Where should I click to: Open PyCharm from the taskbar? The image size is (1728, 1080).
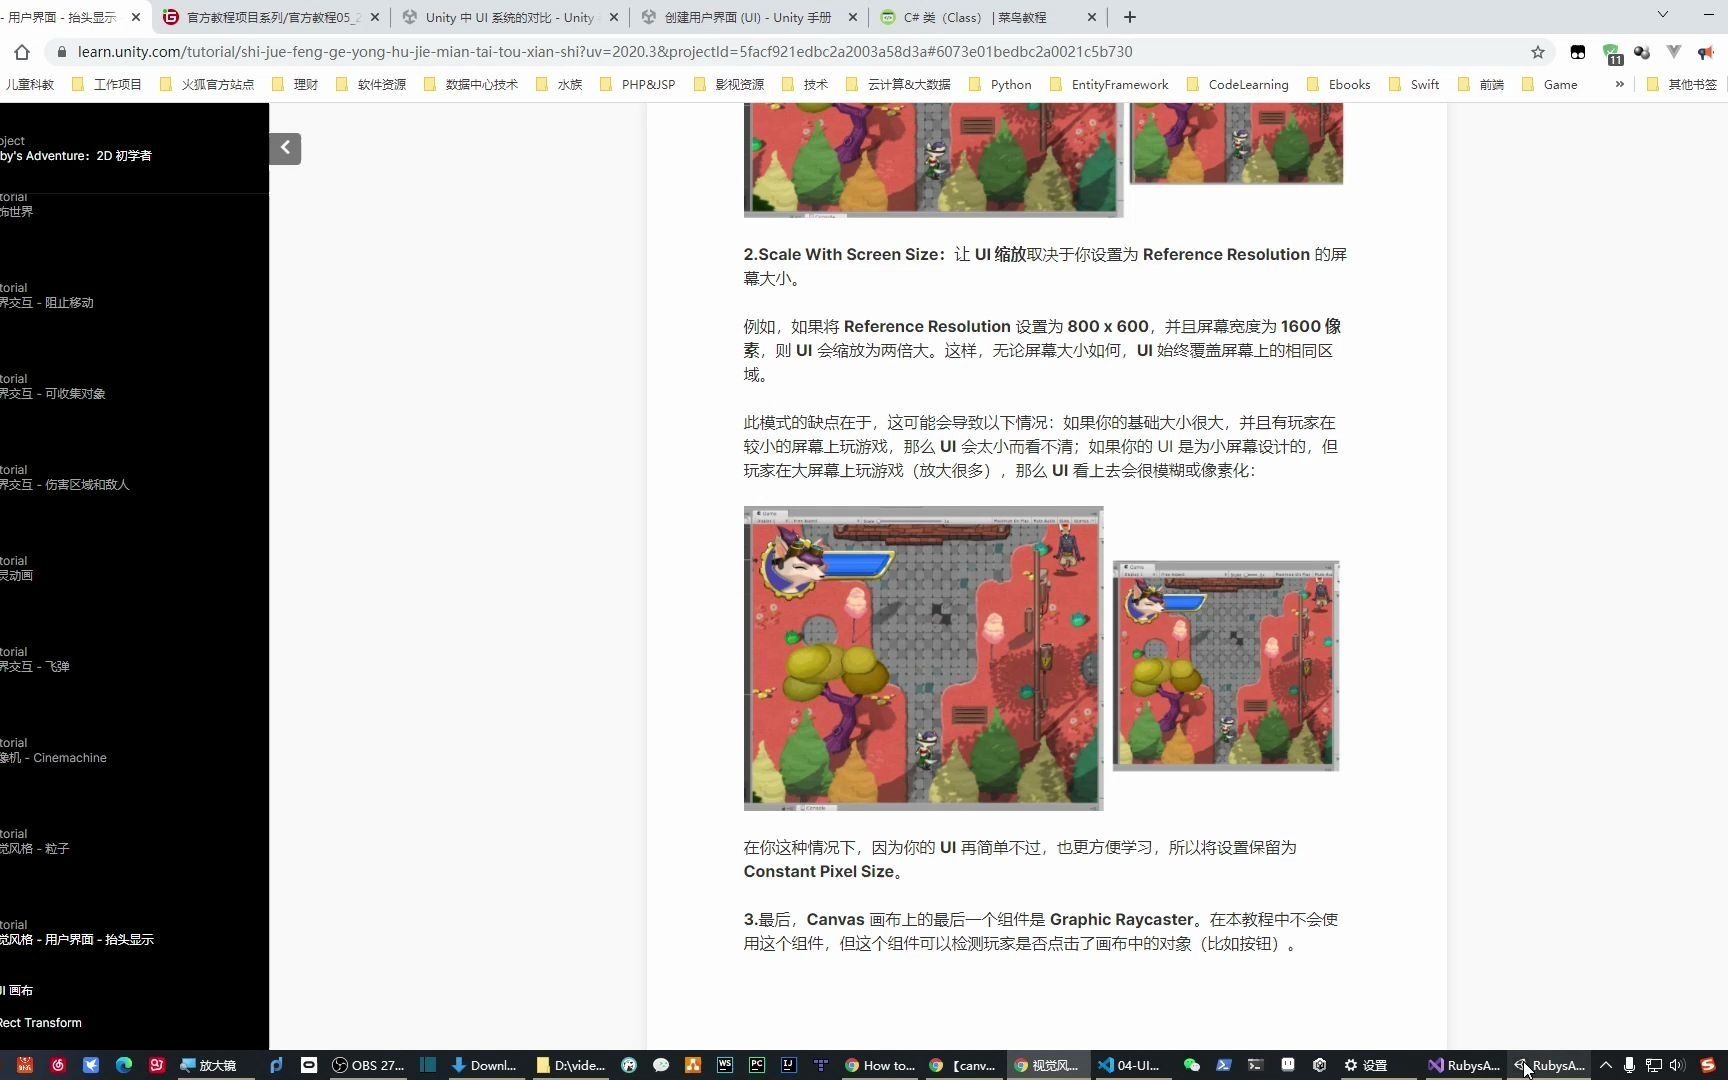(757, 1065)
